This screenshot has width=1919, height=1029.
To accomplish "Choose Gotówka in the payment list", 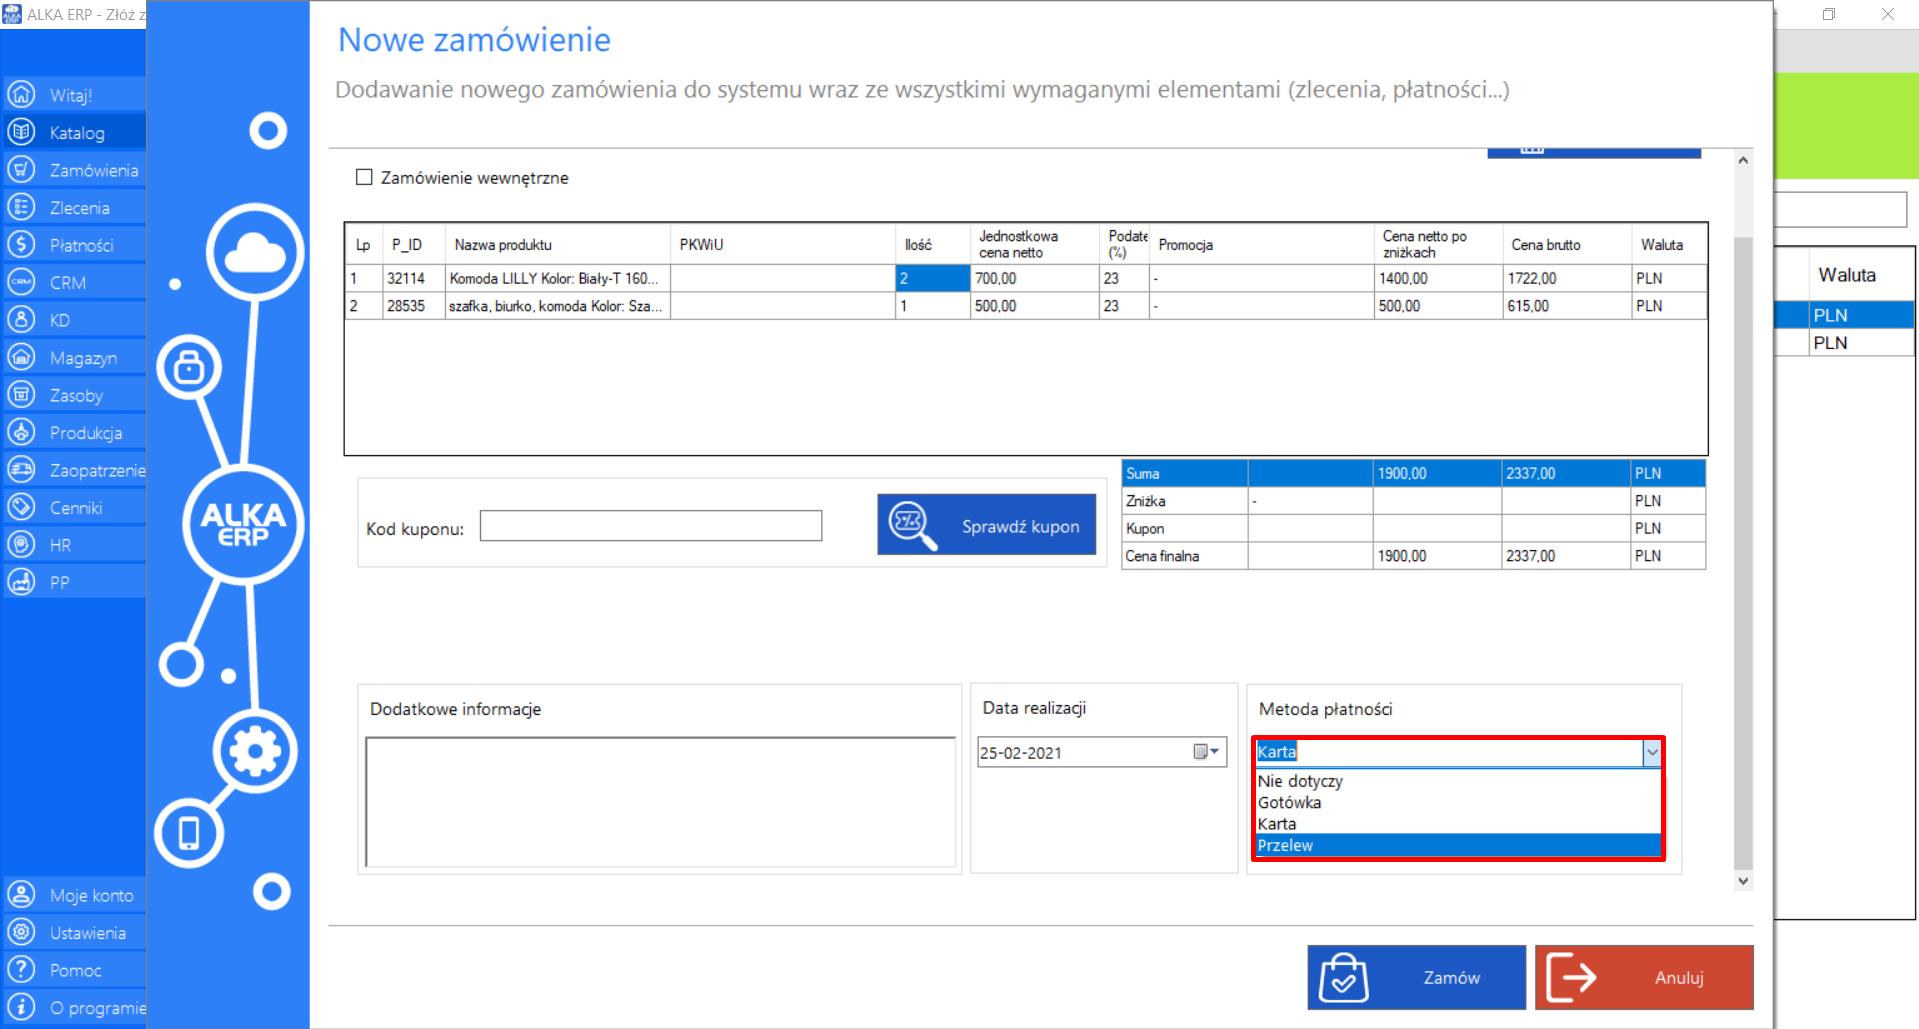I will (x=1458, y=802).
